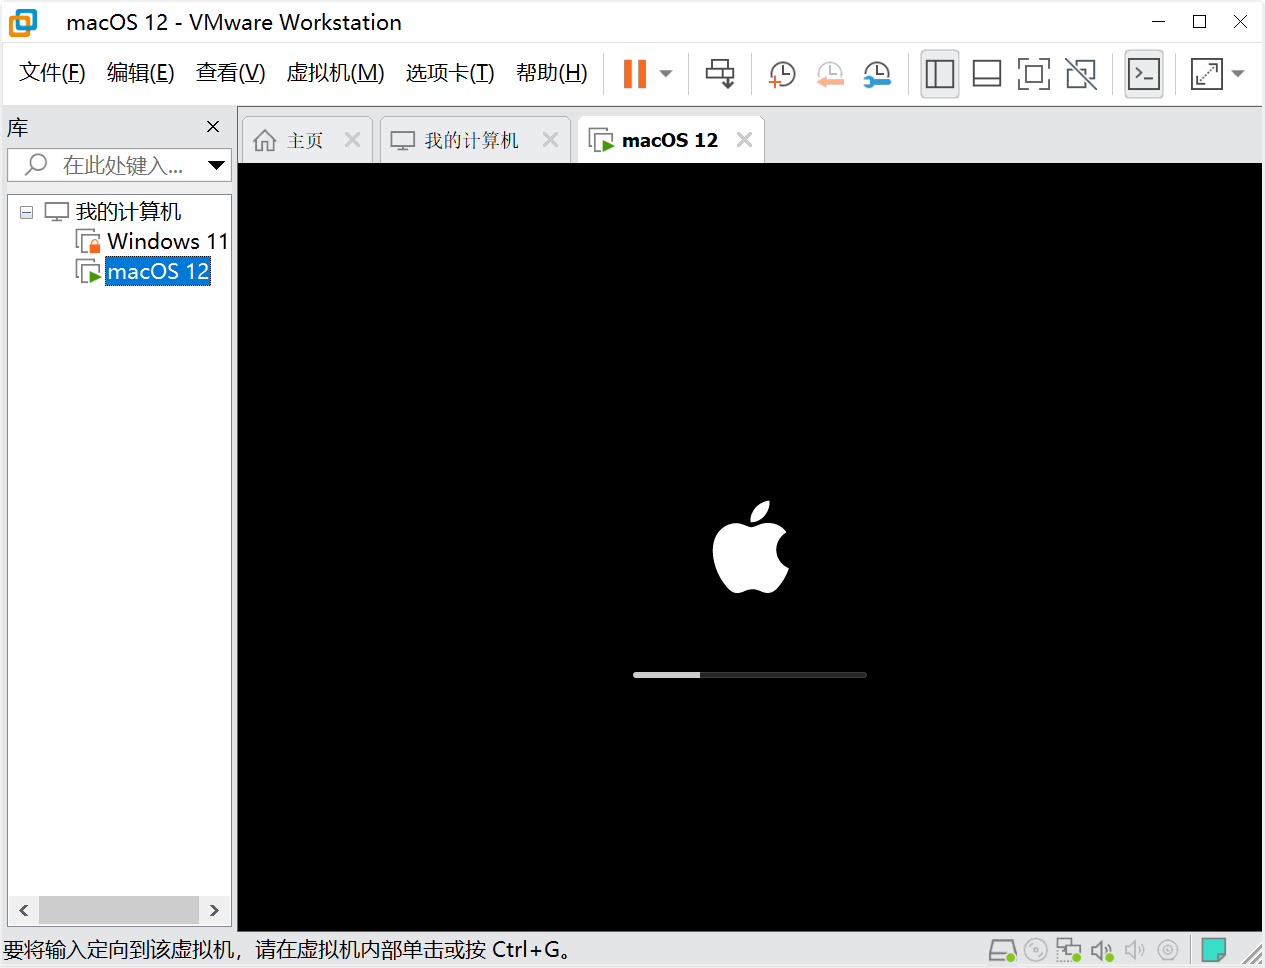
Task: Open the 虚拟机(M) menu
Action: coord(335,73)
